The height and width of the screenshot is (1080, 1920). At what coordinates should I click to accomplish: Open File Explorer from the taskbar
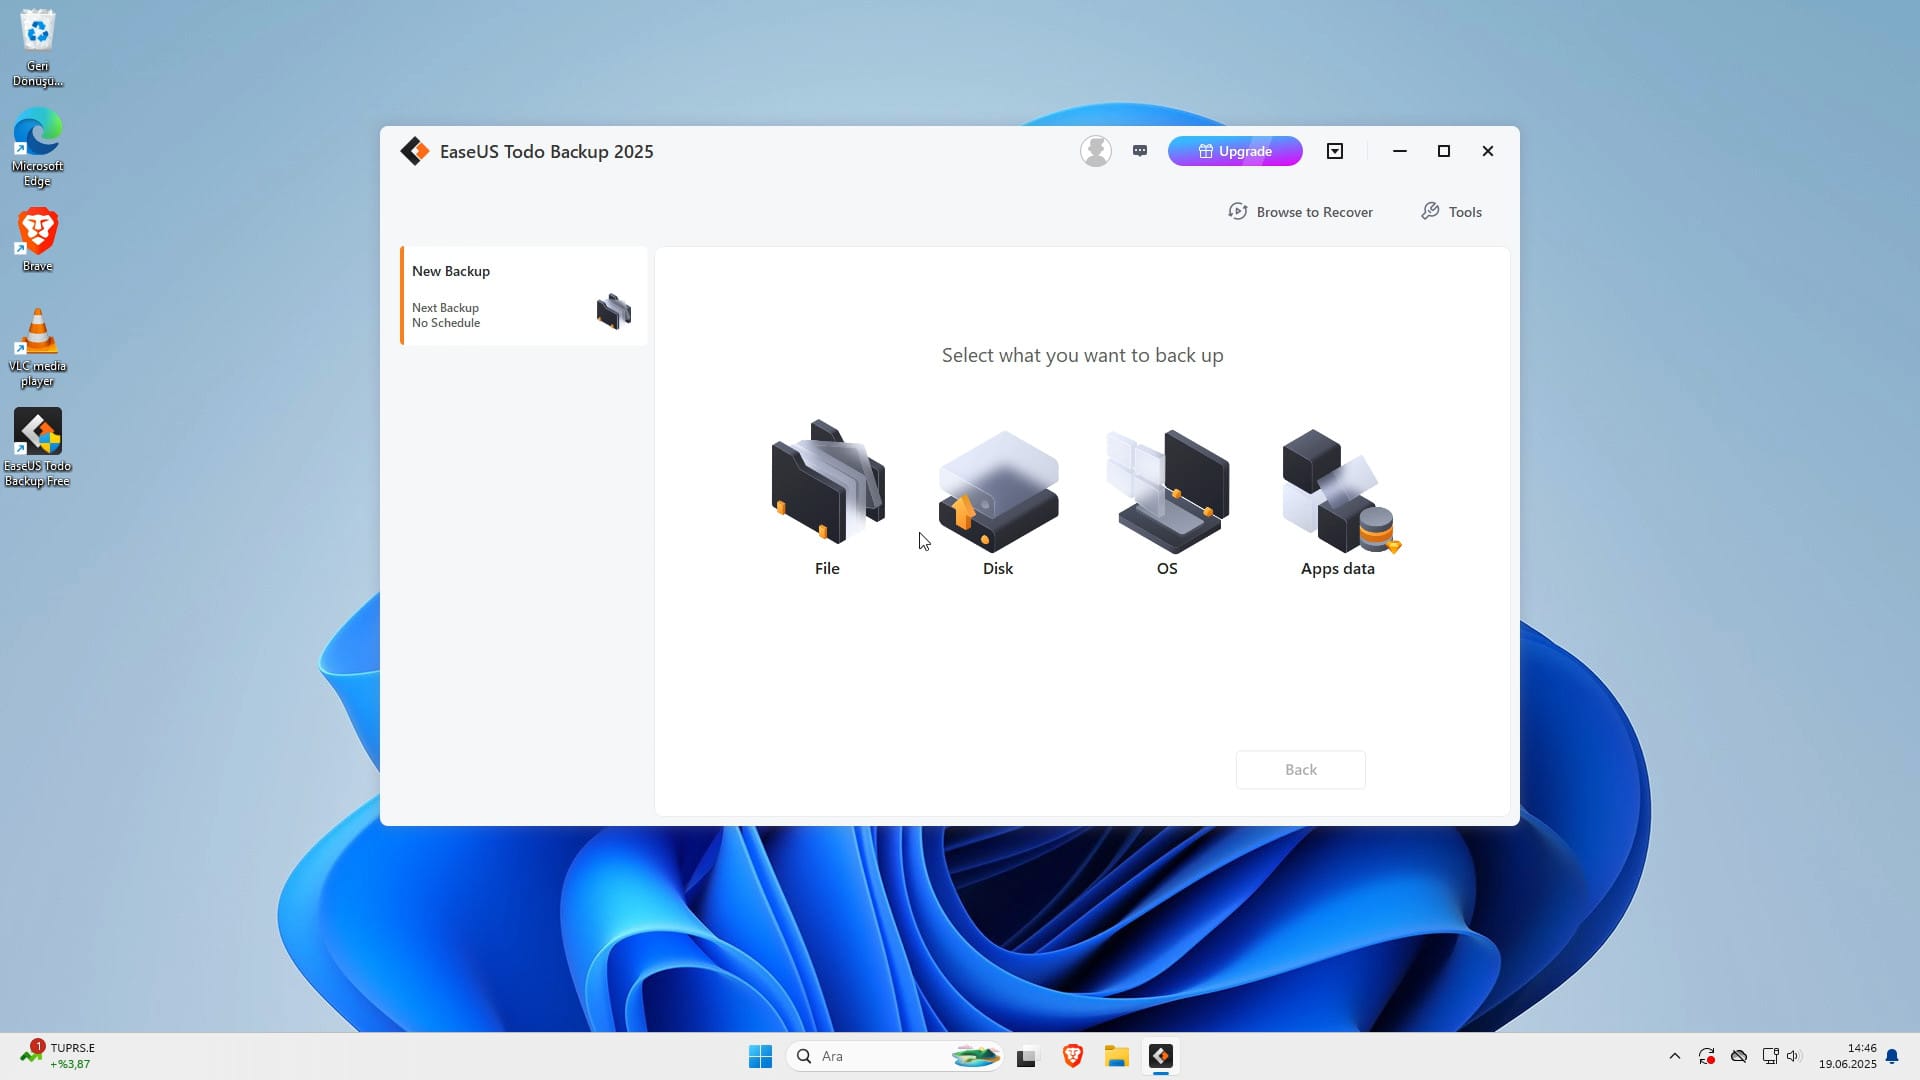click(1117, 1056)
